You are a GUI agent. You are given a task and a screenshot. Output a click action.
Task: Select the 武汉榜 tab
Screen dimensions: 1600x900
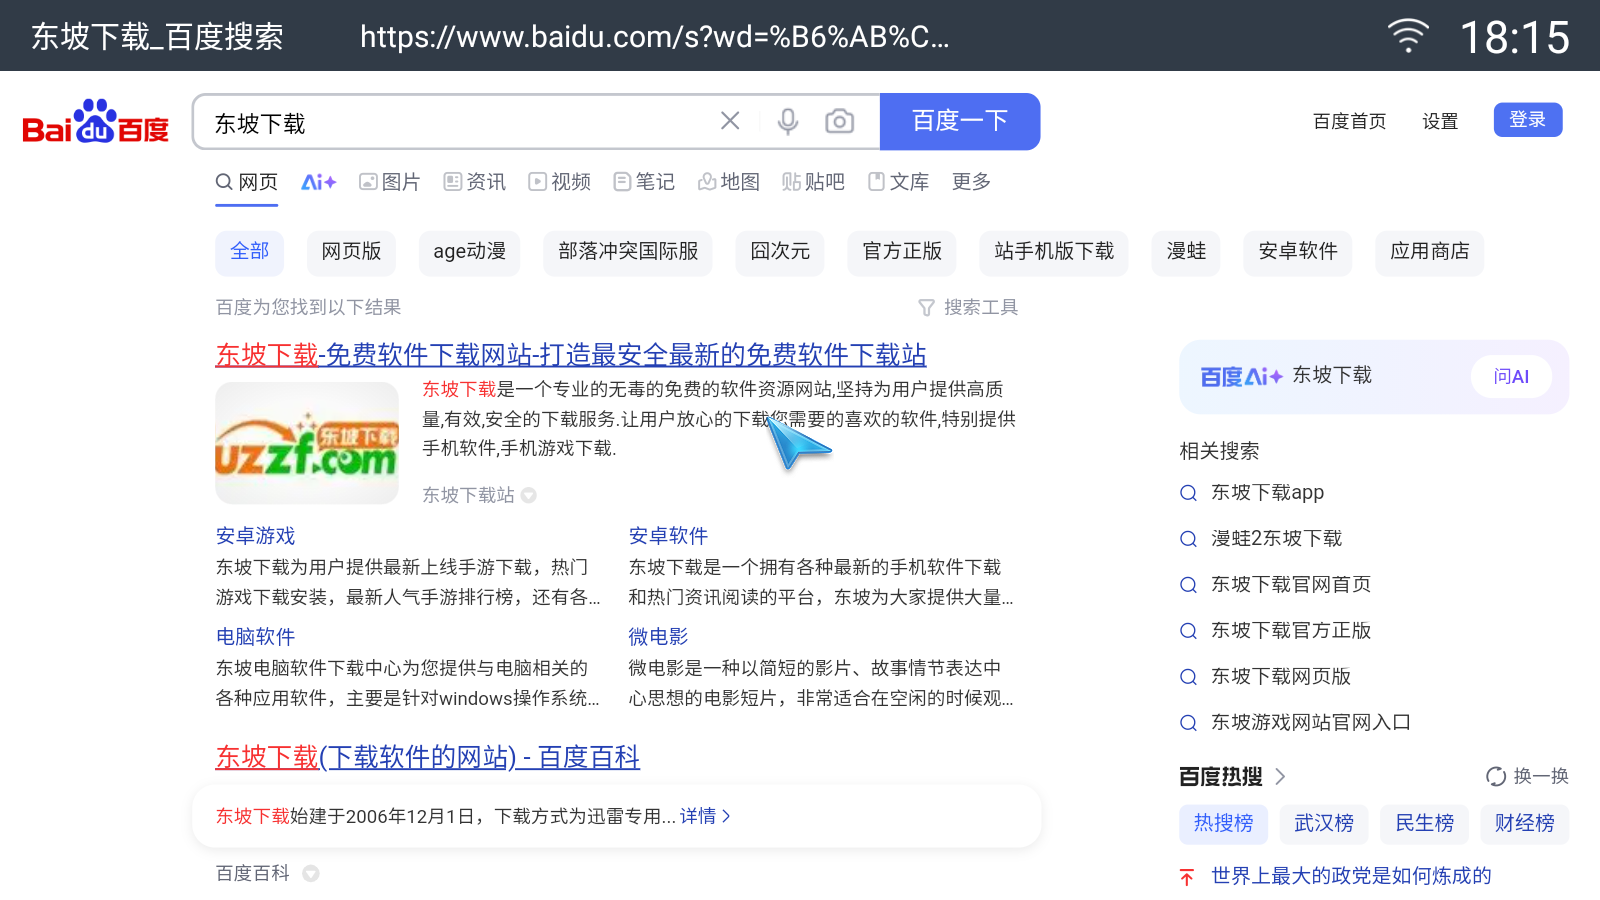[x=1324, y=824]
